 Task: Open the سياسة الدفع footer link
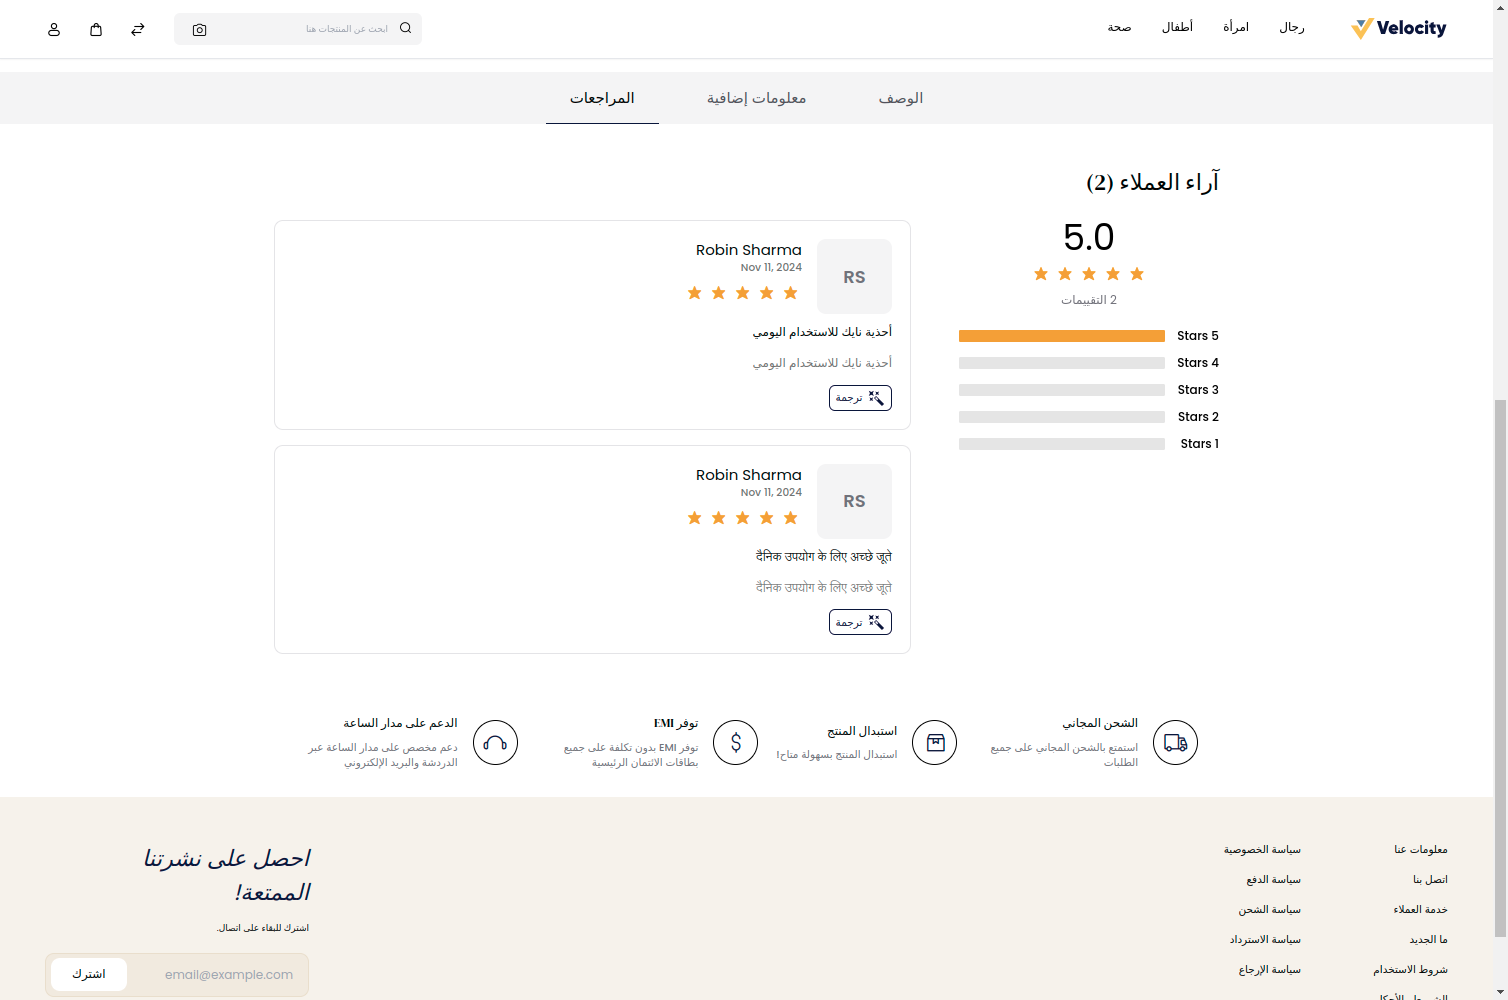pyautogui.click(x=1273, y=879)
